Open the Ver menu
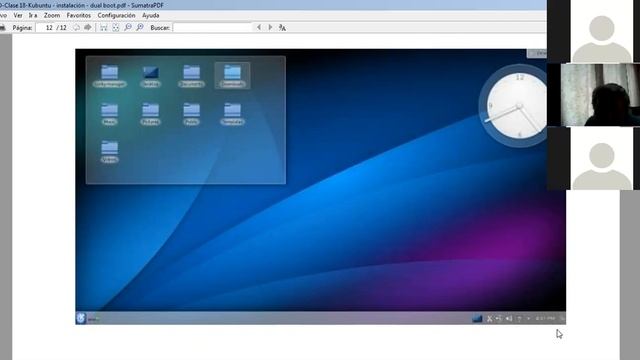This screenshot has height=360, width=640. (18, 15)
